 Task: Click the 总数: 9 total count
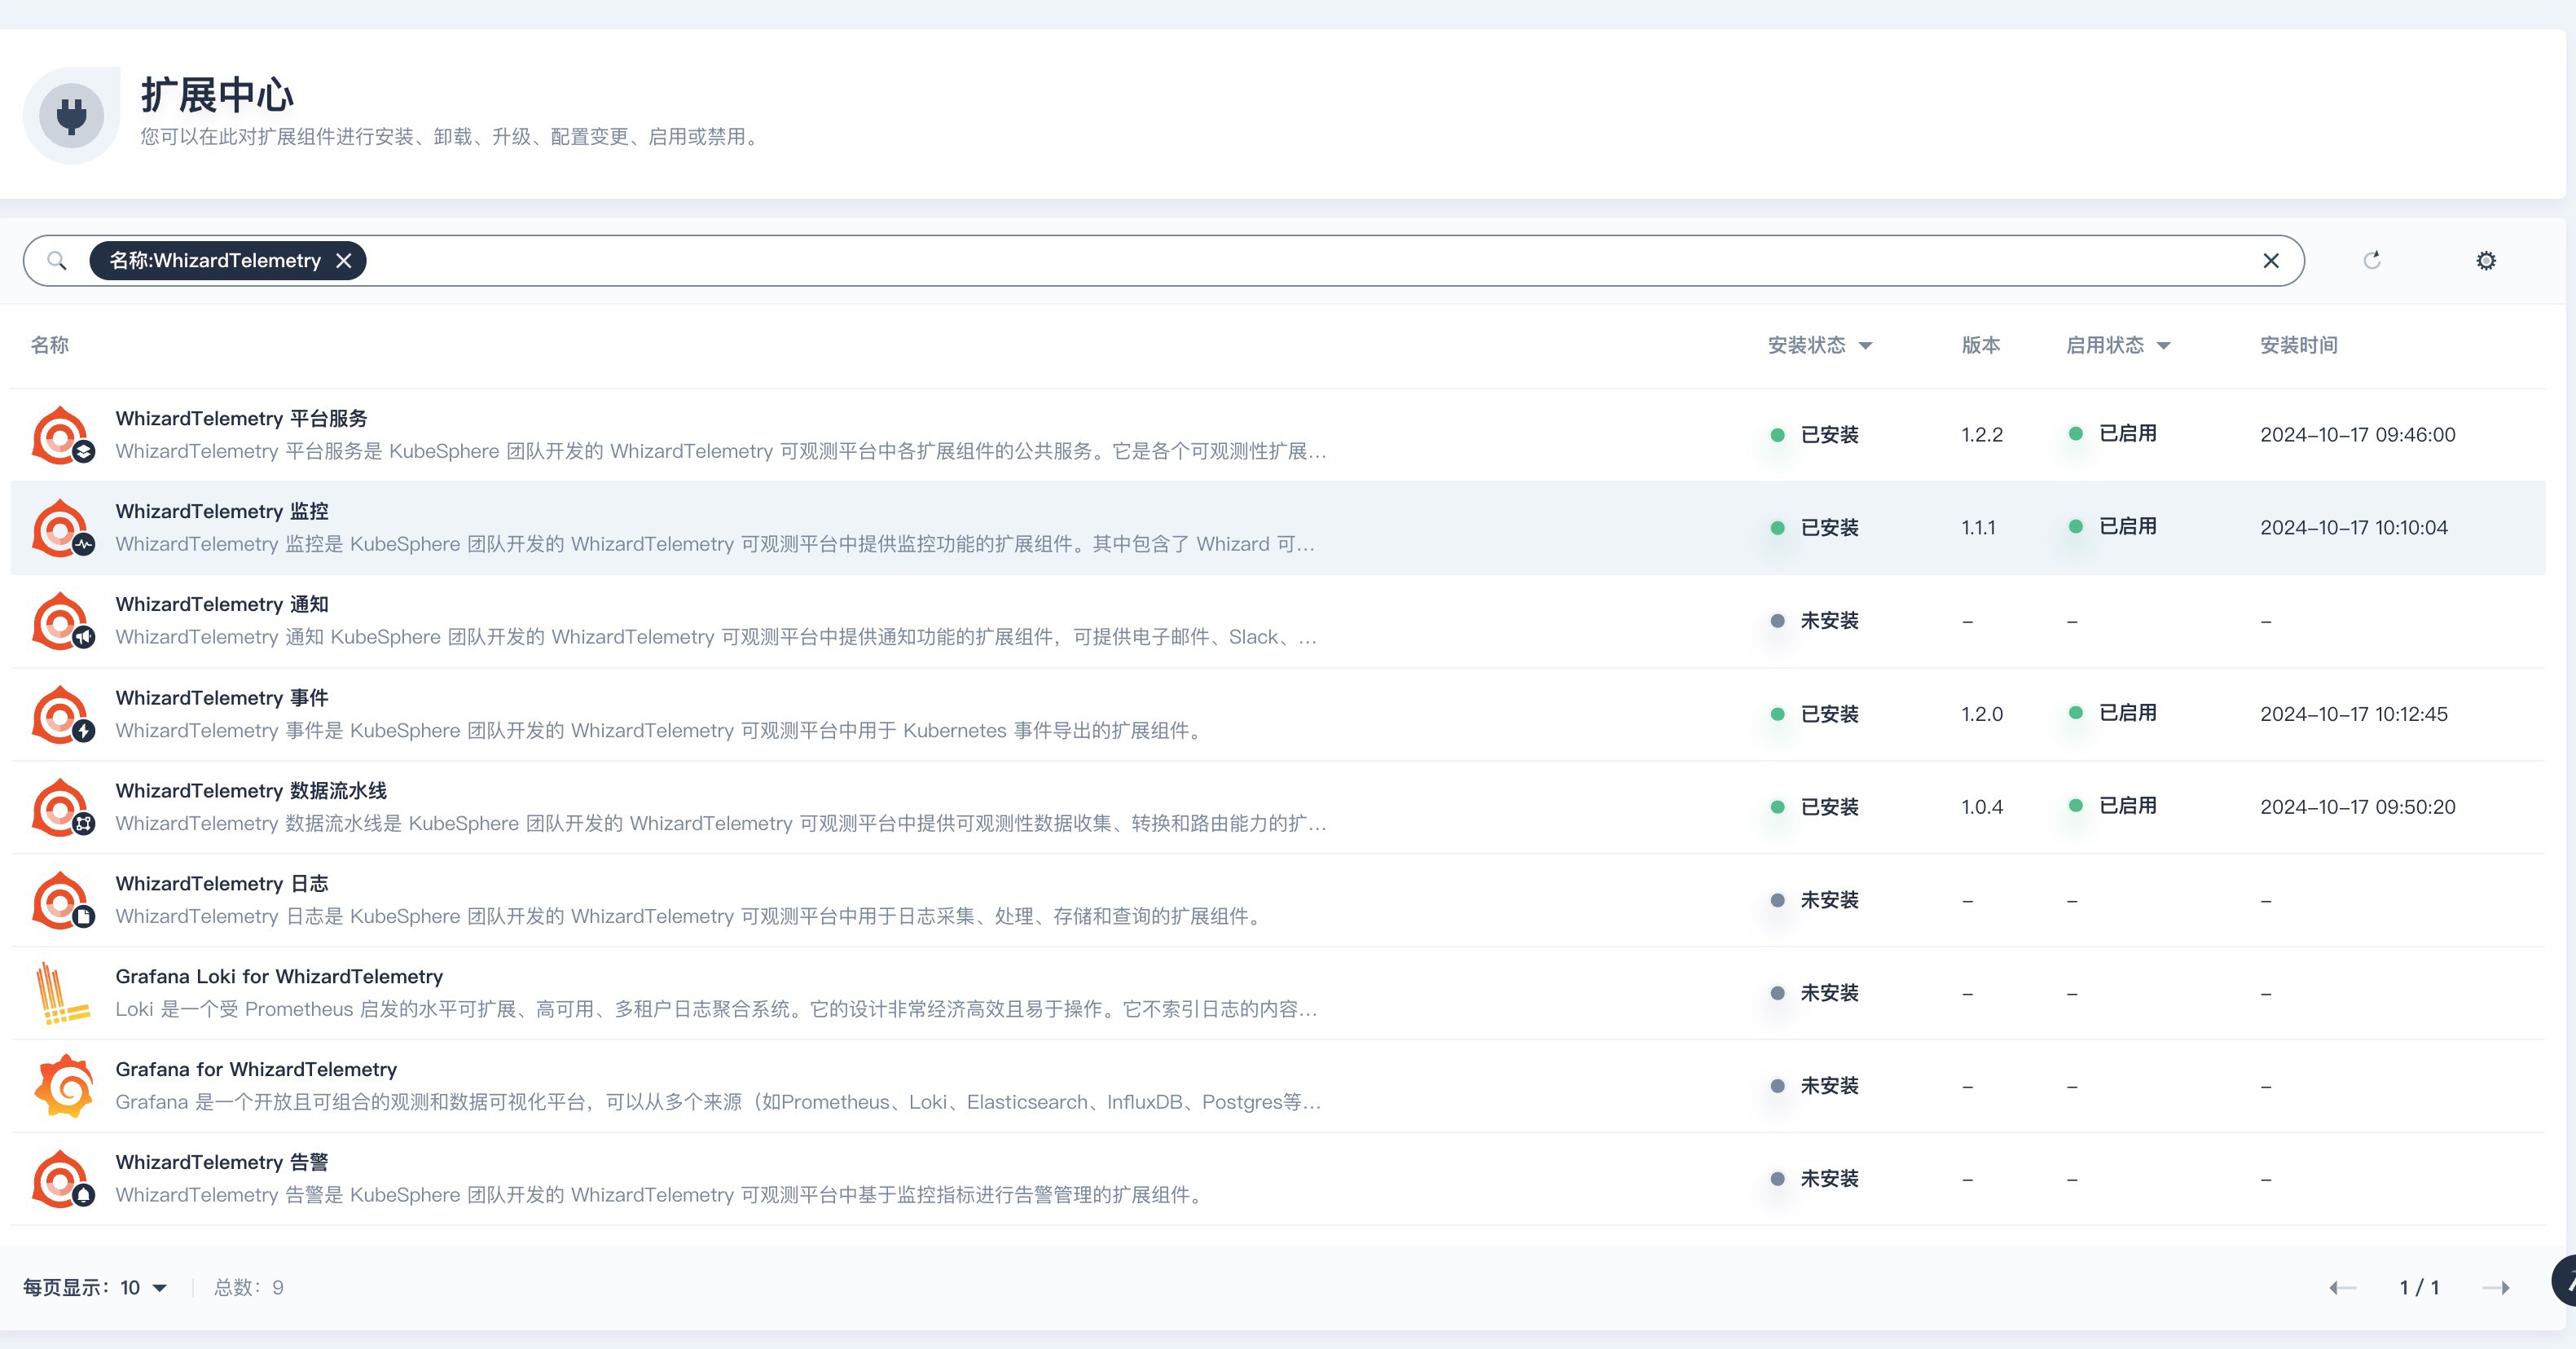(249, 1288)
